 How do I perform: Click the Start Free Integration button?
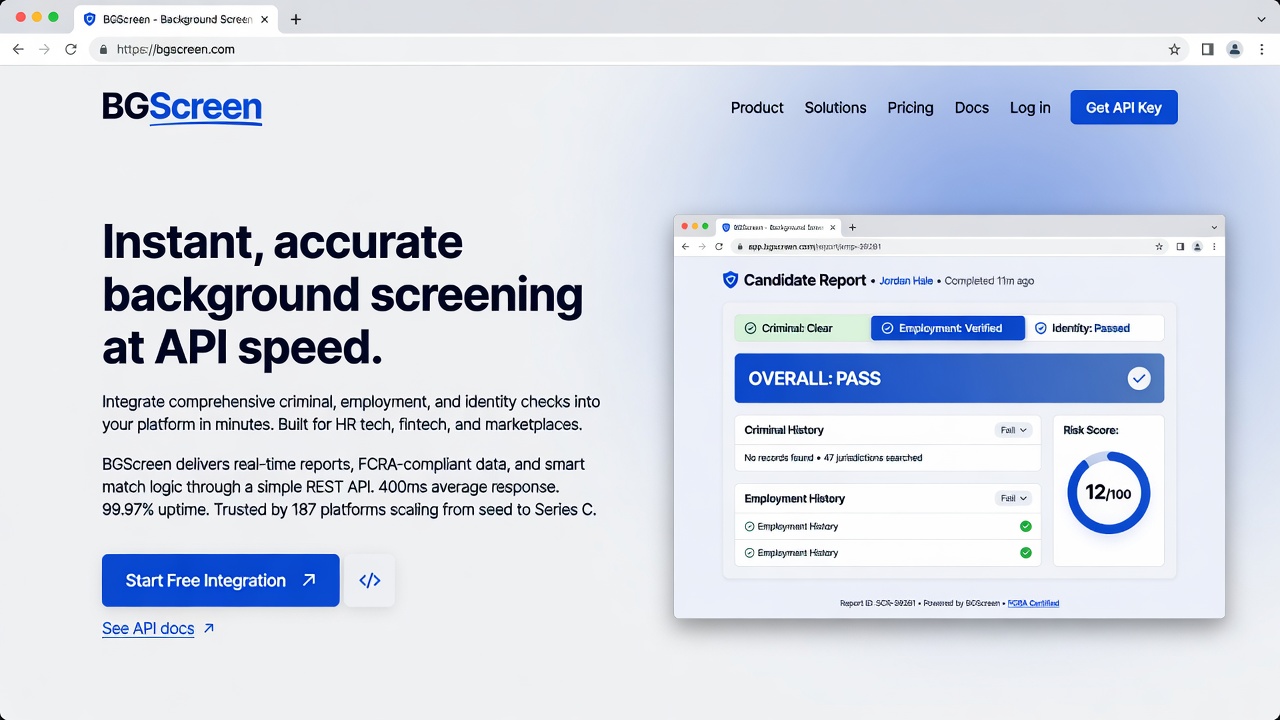(x=221, y=581)
